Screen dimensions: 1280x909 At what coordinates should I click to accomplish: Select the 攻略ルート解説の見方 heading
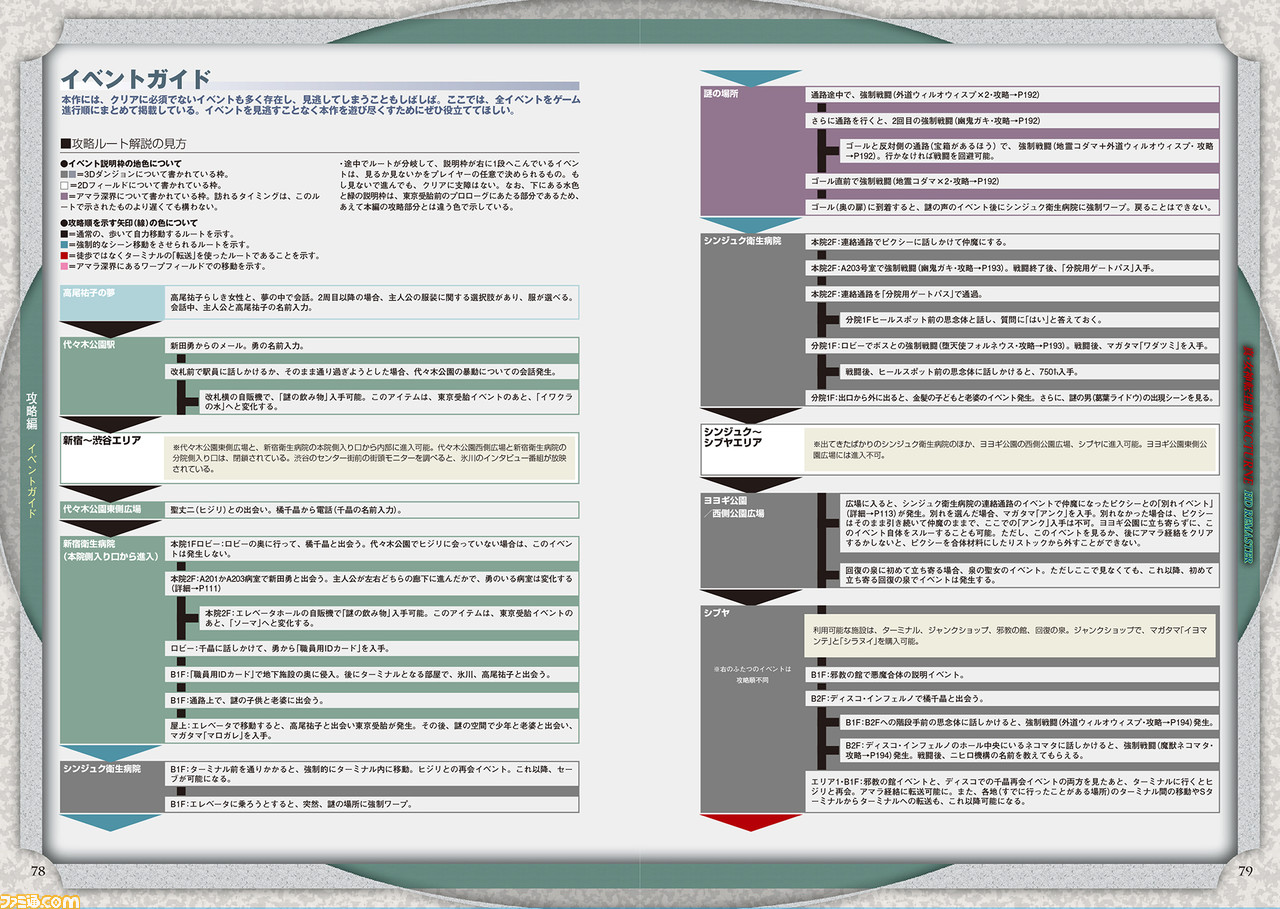tap(124, 144)
